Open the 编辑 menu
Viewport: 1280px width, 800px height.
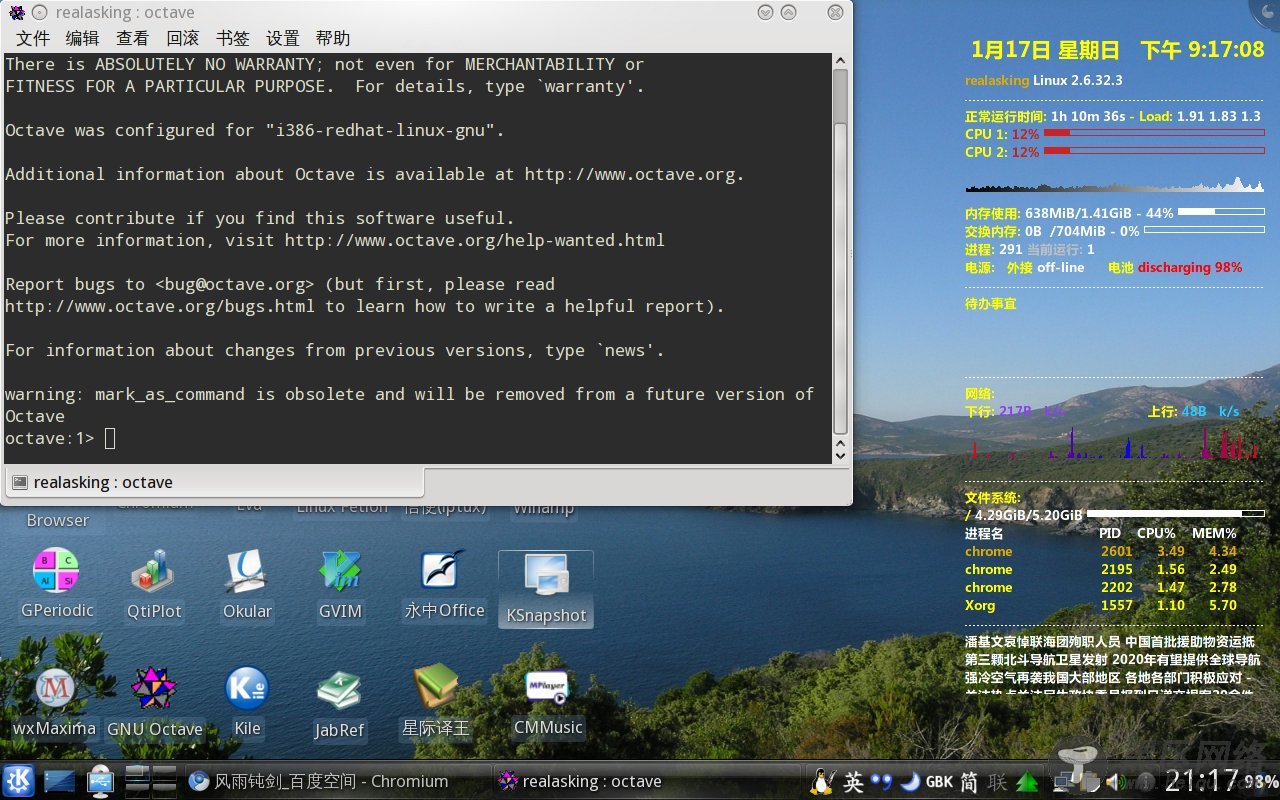click(83, 38)
